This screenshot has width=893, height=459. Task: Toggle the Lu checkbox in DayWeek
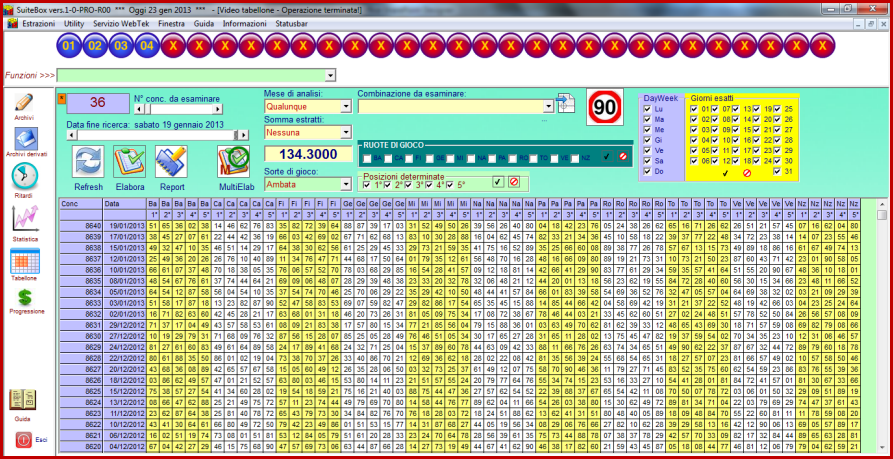[x=646, y=107]
